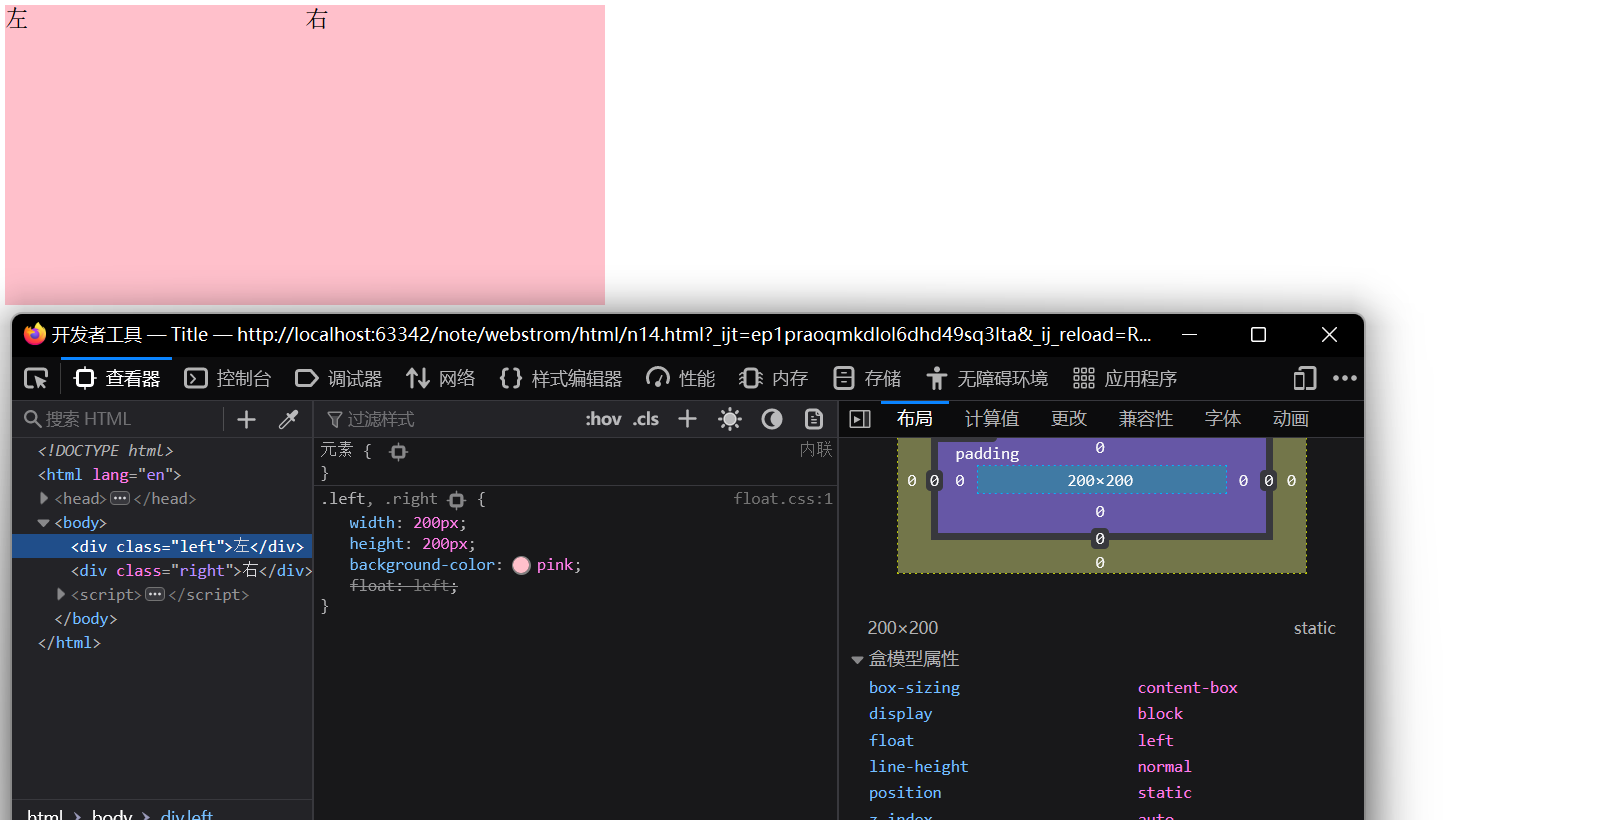Open the float.css:1 source link
The width and height of the screenshot is (1614, 820).
point(782,498)
